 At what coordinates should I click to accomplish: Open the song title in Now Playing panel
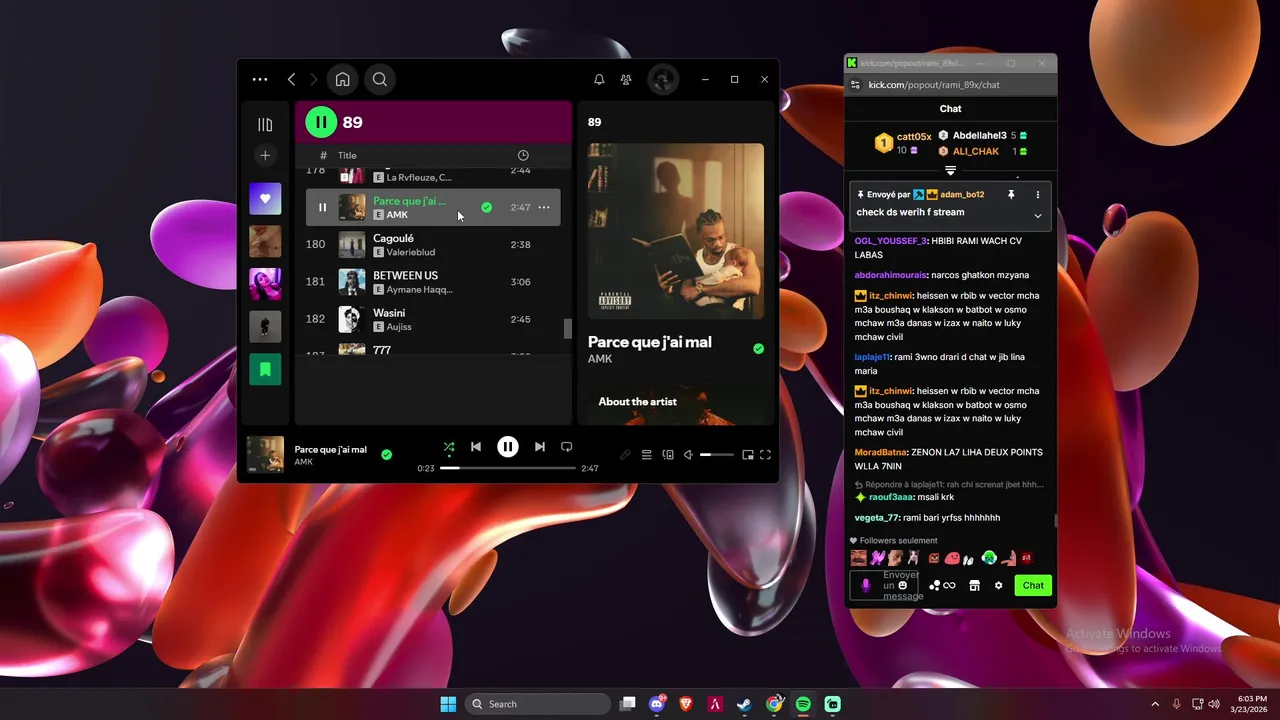click(650, 342)
